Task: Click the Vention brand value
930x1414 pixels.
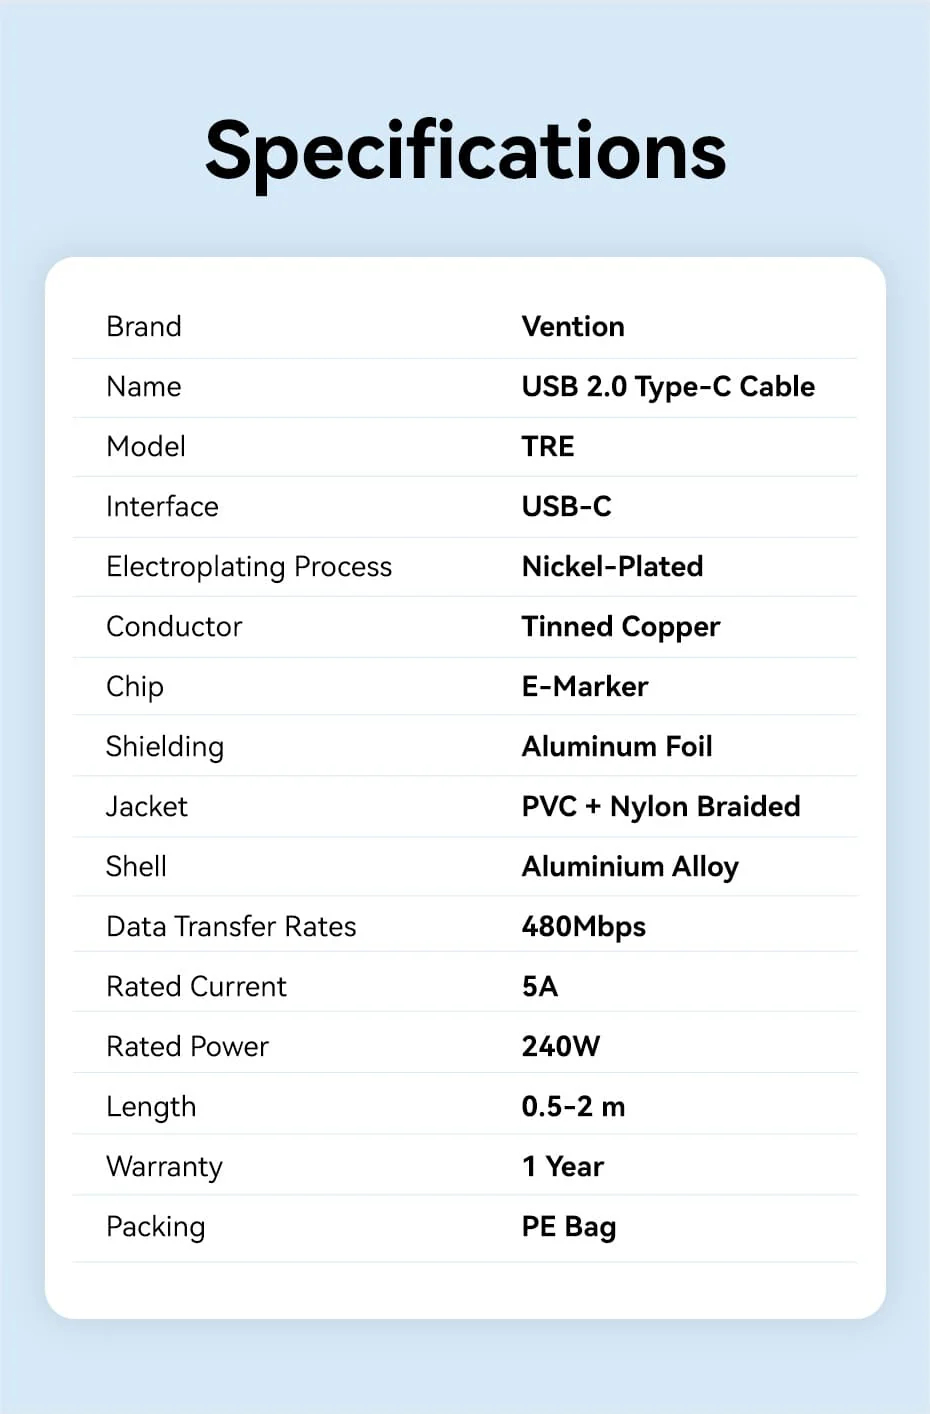Action: coord(573,327)
